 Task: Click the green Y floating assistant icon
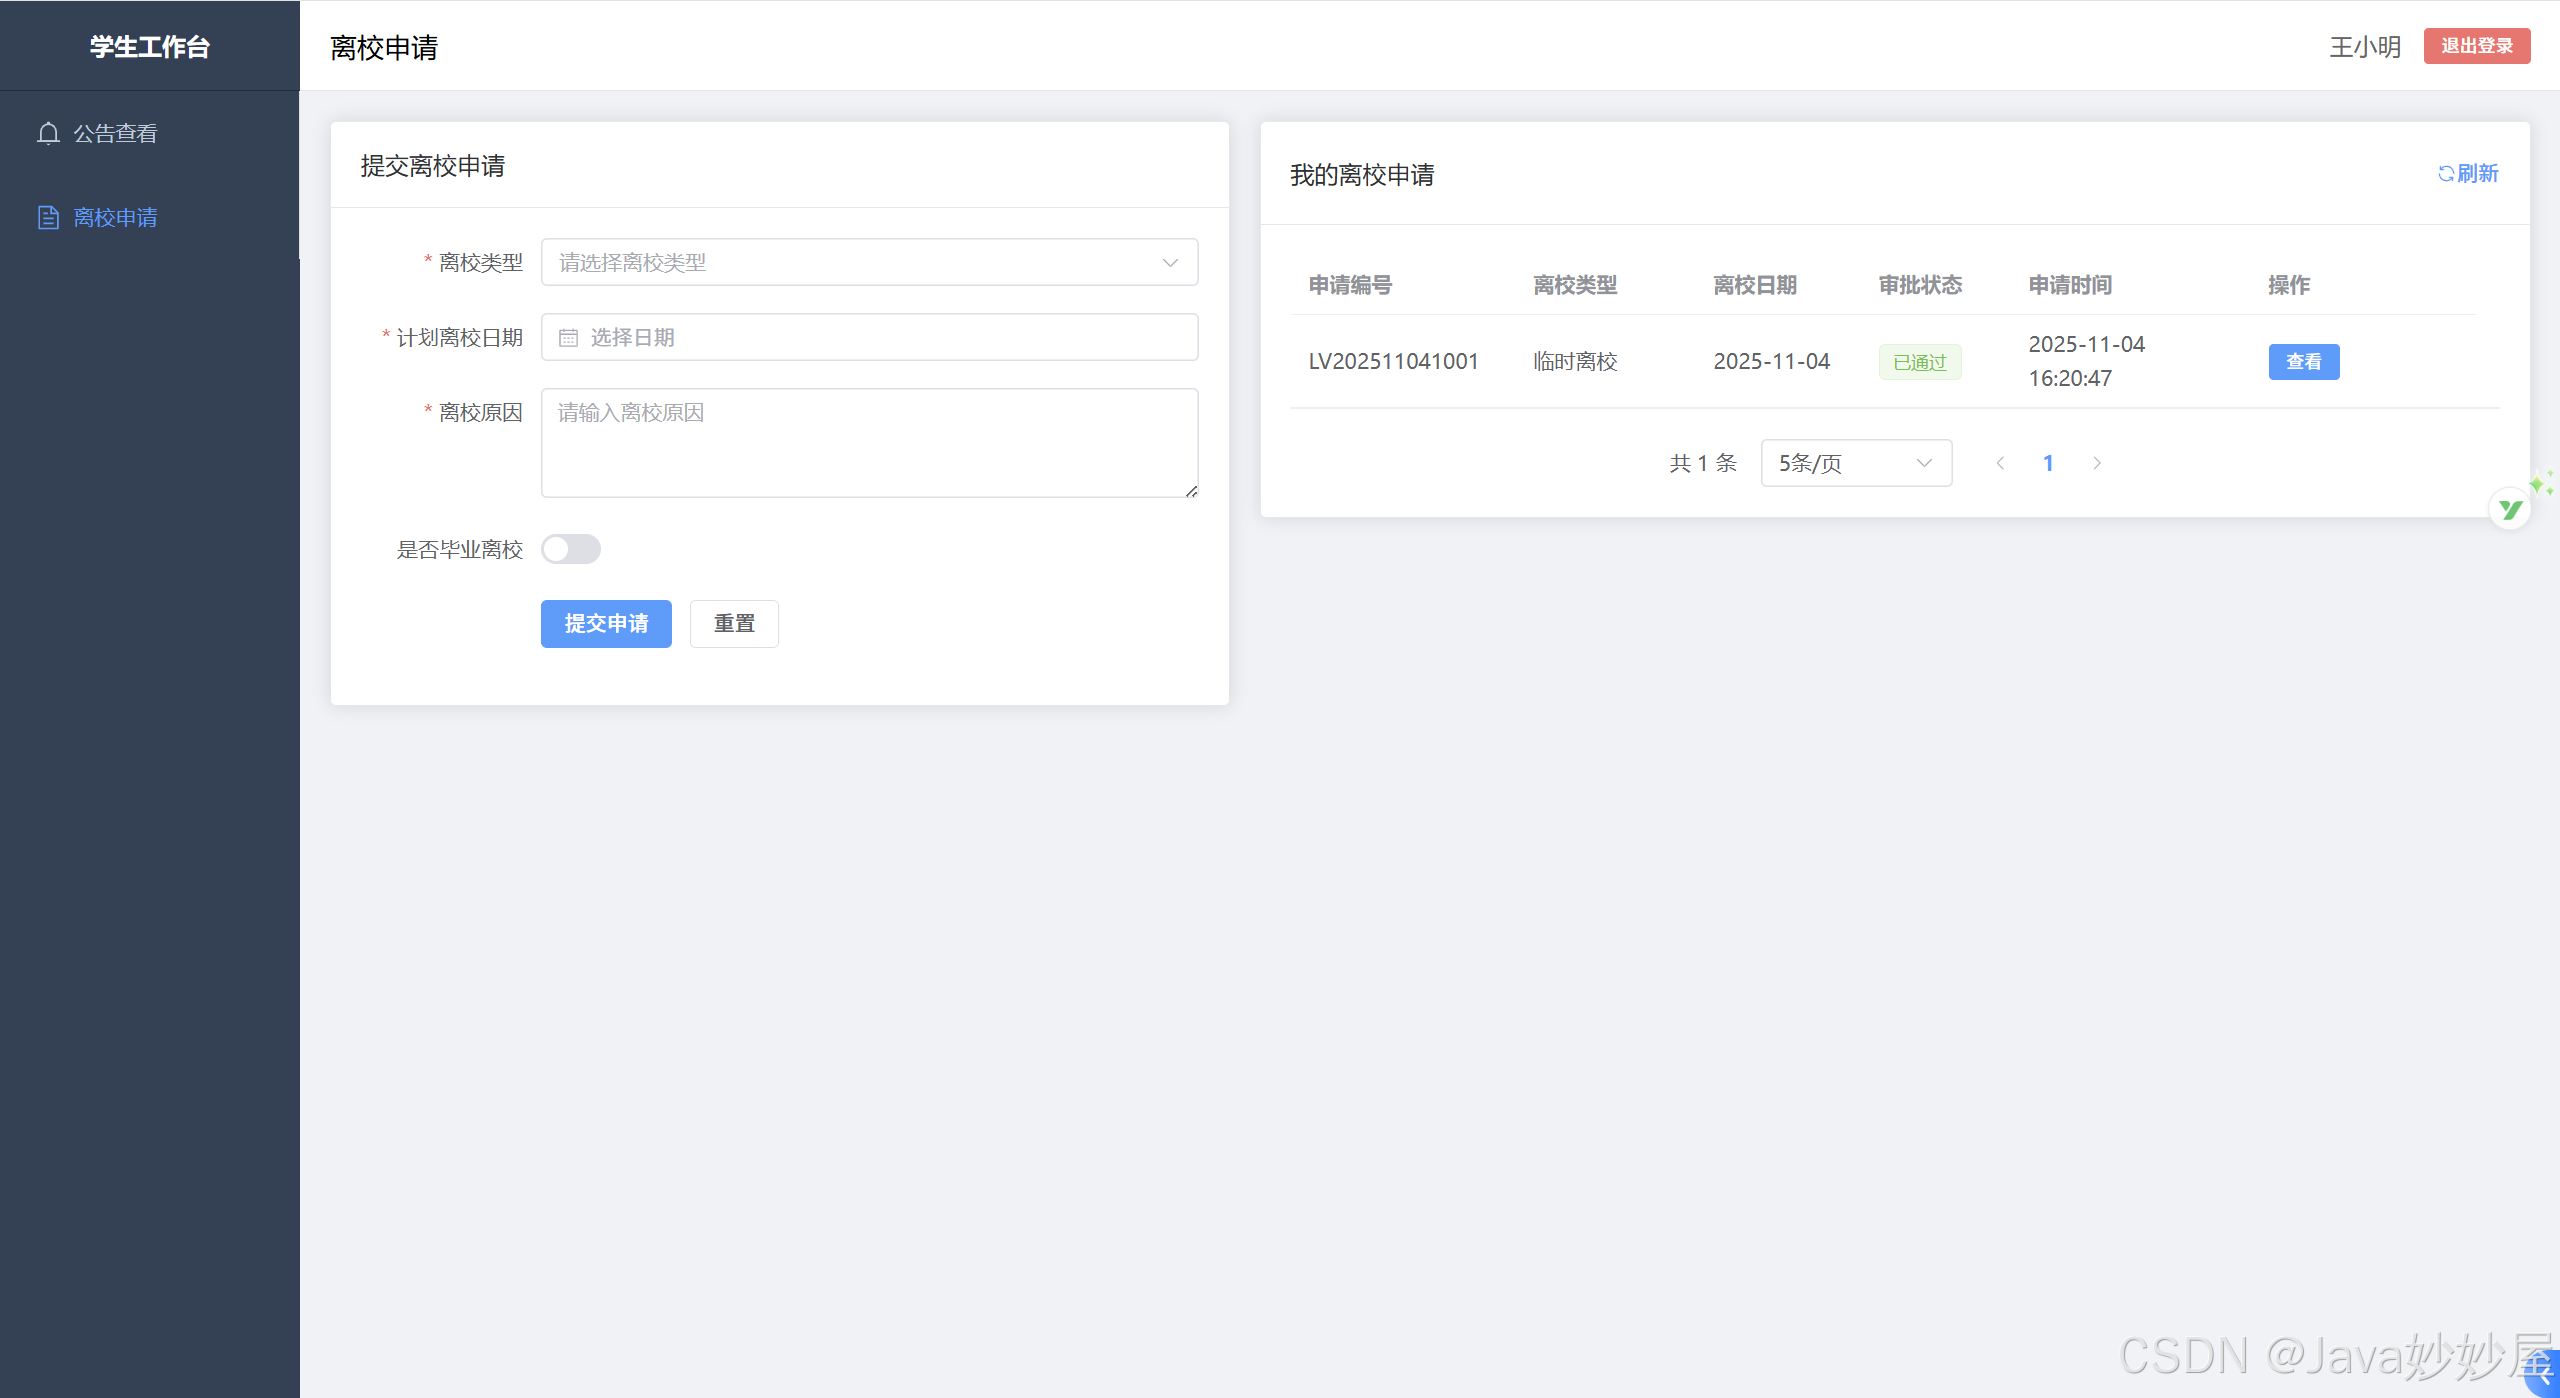pos(2510,510)
